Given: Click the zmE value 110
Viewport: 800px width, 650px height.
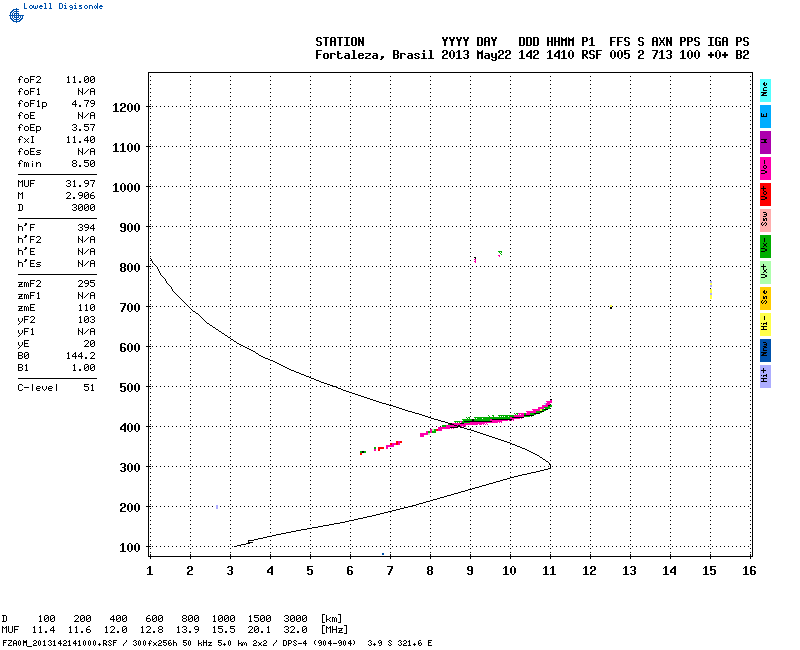Looking at the screenshot, I should click(86, 308).
